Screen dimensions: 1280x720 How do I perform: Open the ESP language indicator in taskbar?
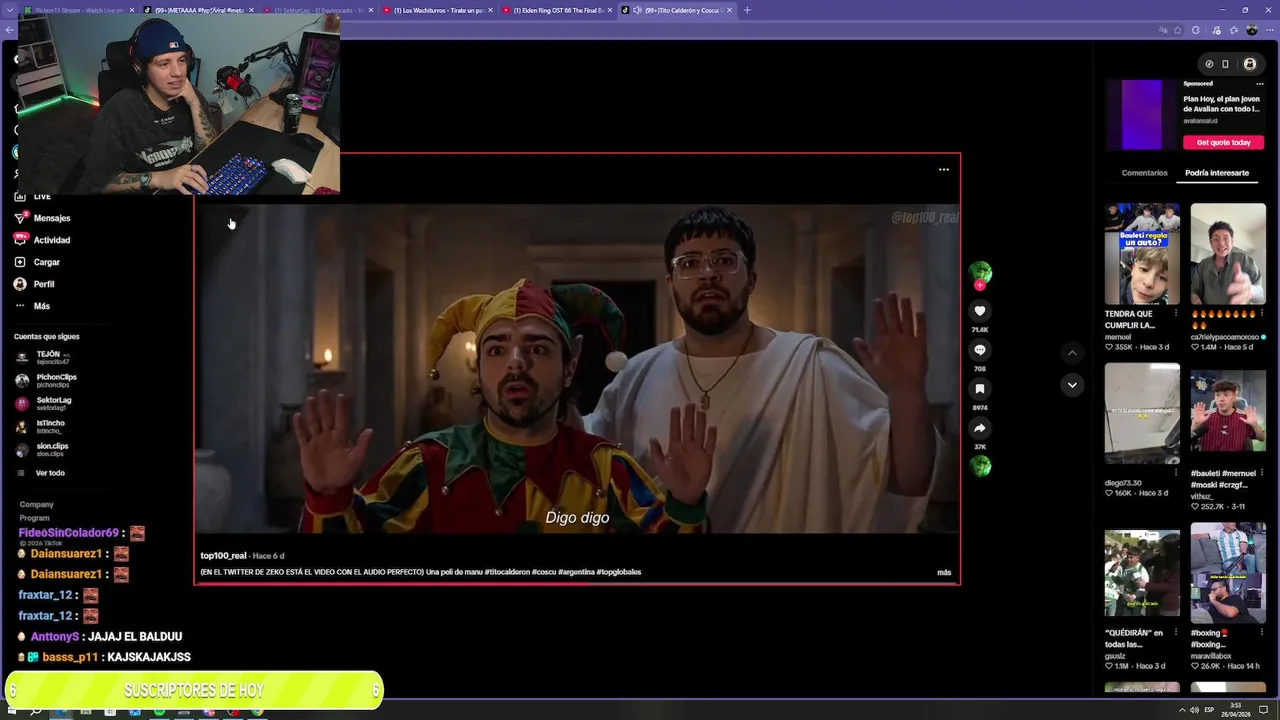(x=1209, y=710)
